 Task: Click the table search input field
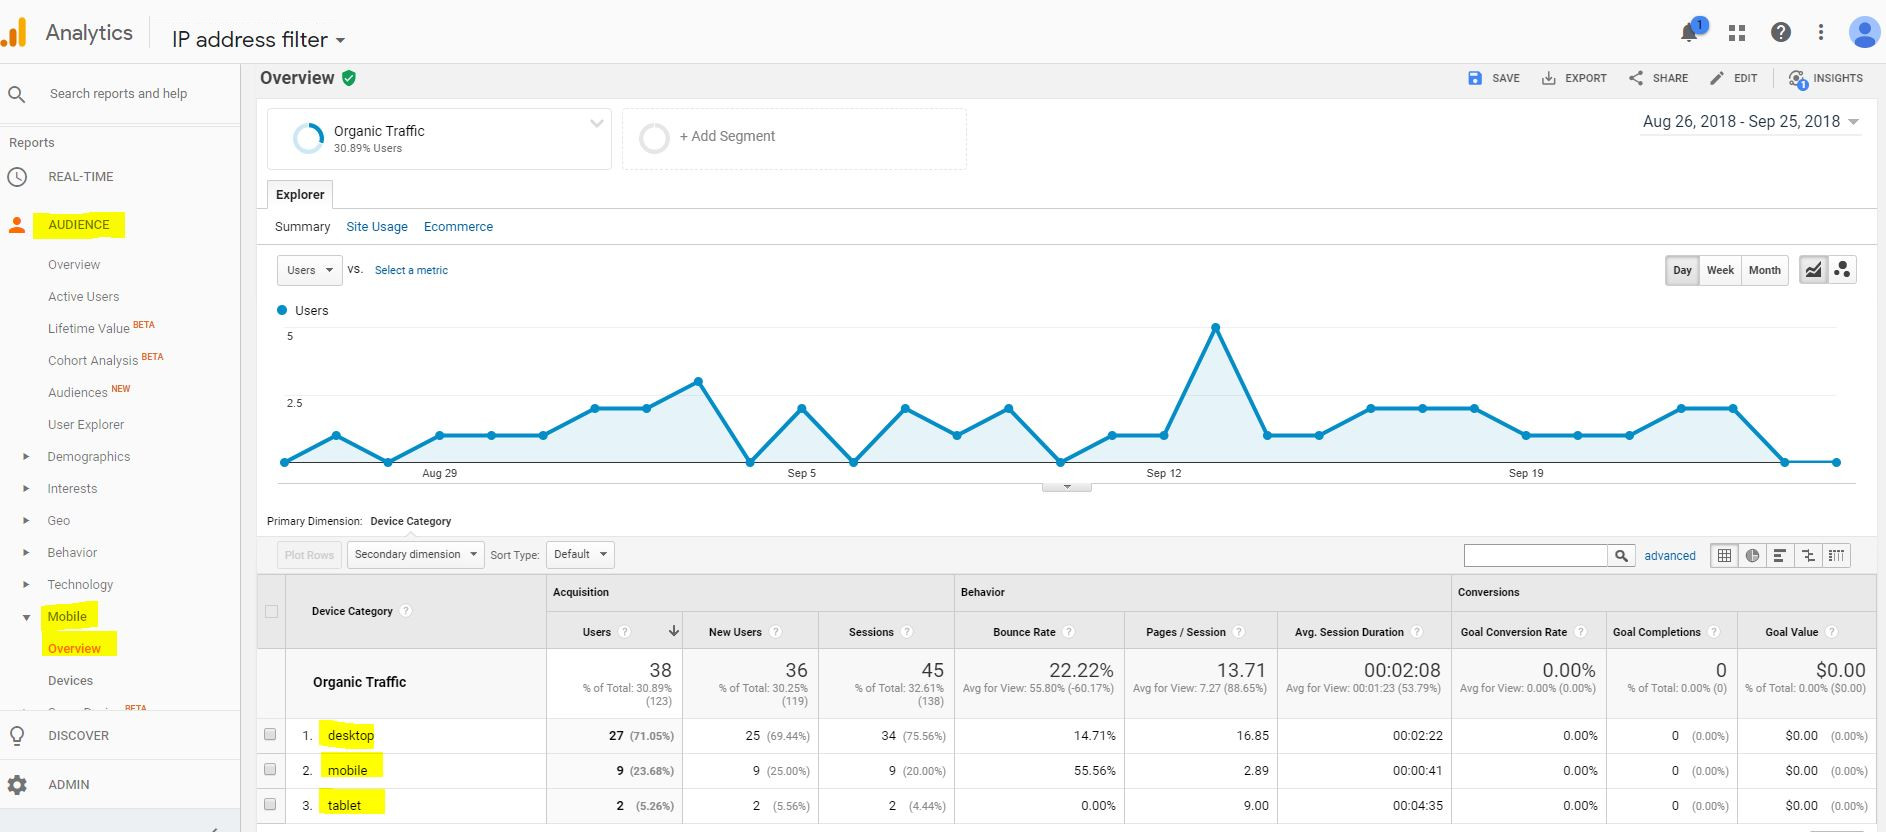click(1535, 556)
